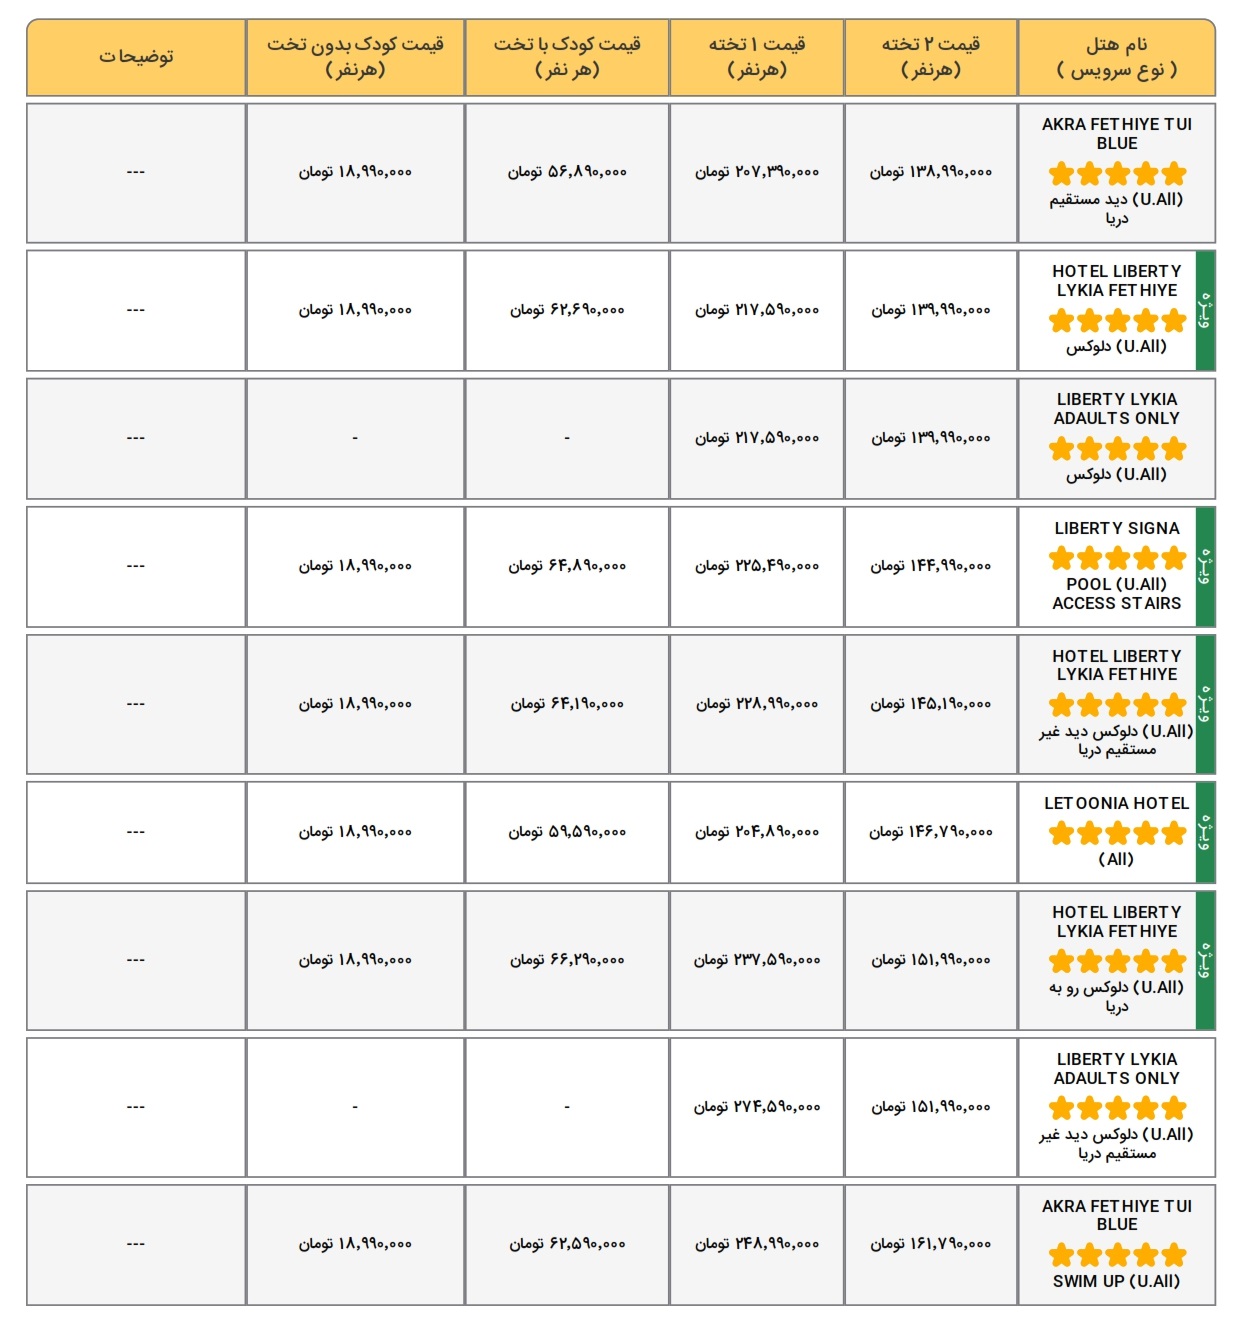The image size is (1240, 1332).
Task: Click the ۲۷۴,۵۹۰,۰۰۰ تومان single-room price
Action: tap(757, 1107)
